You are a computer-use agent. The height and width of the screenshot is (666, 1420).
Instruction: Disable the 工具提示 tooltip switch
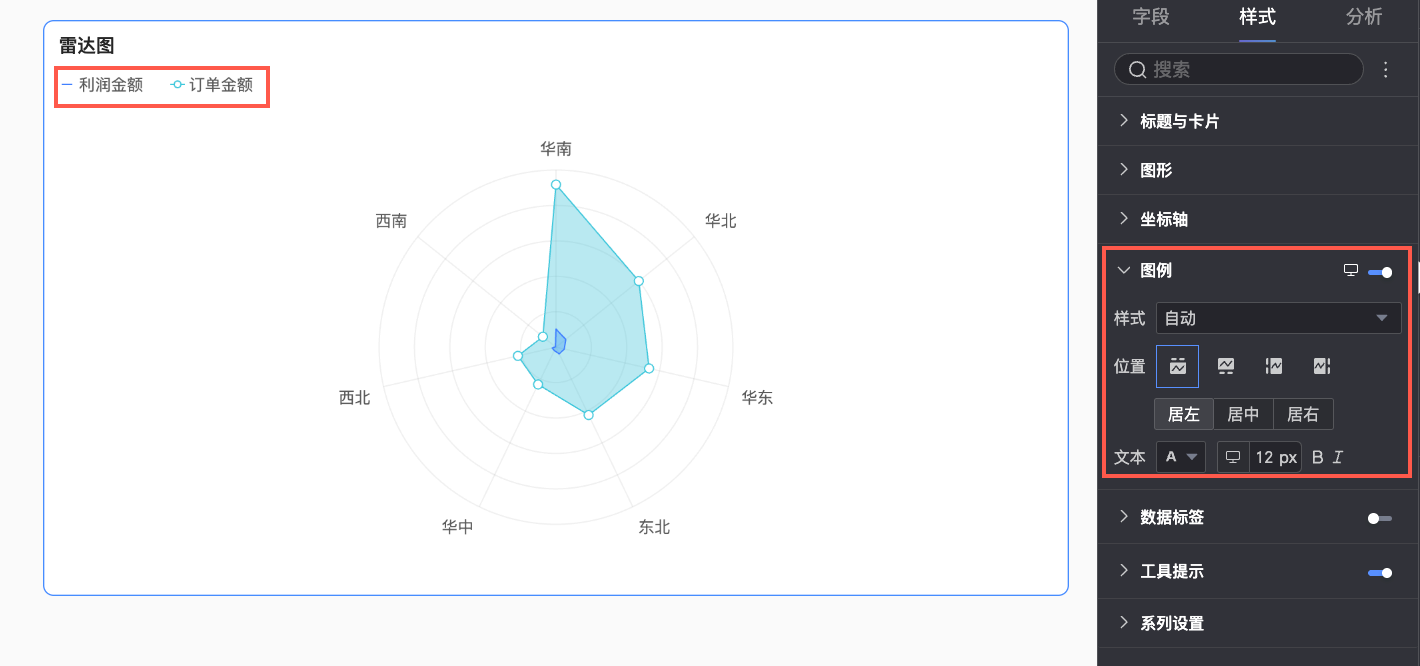click(1380, 572)
